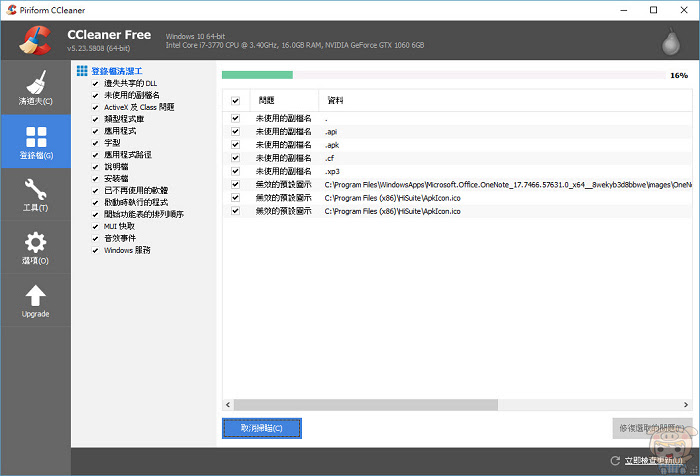Select the .xp3 data cell
The width and height of the screenshot is (700, 476).
[x=332, y=171]
